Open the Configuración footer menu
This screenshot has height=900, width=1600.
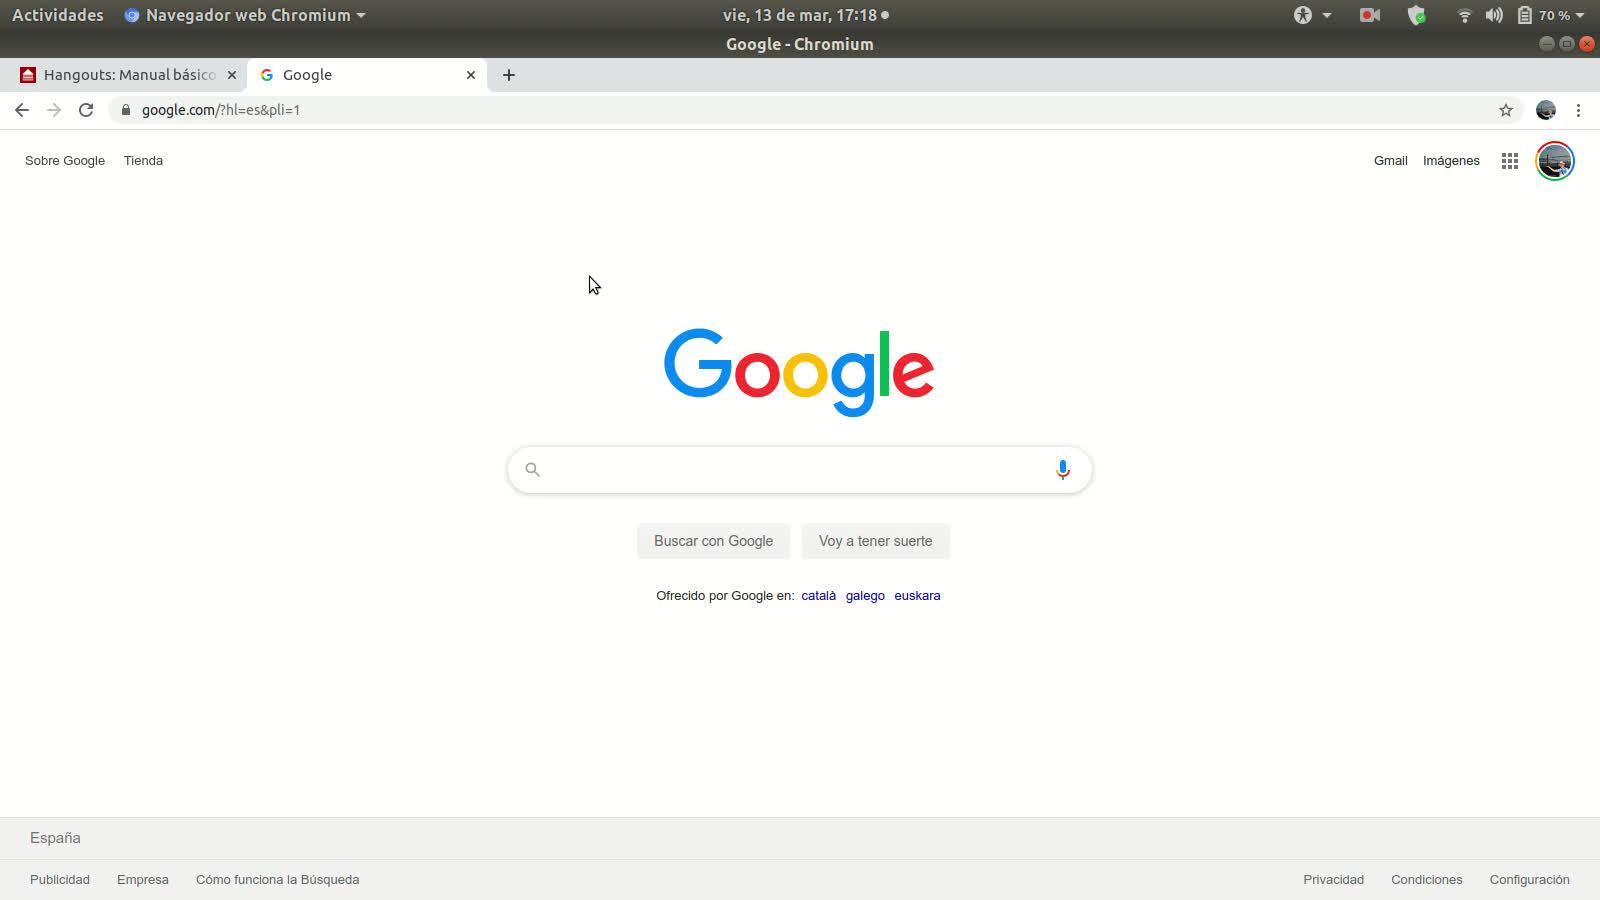pos(1530,880)
